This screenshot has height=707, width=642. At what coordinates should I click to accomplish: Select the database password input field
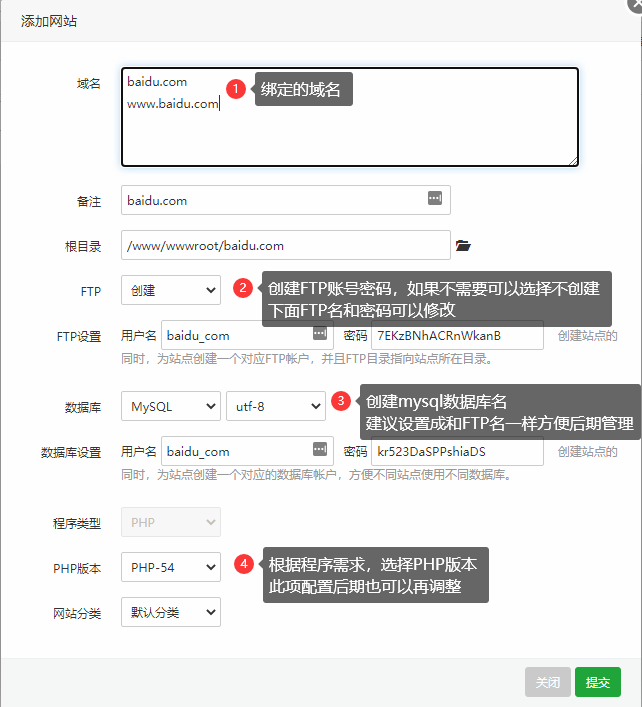pos(457,451)
